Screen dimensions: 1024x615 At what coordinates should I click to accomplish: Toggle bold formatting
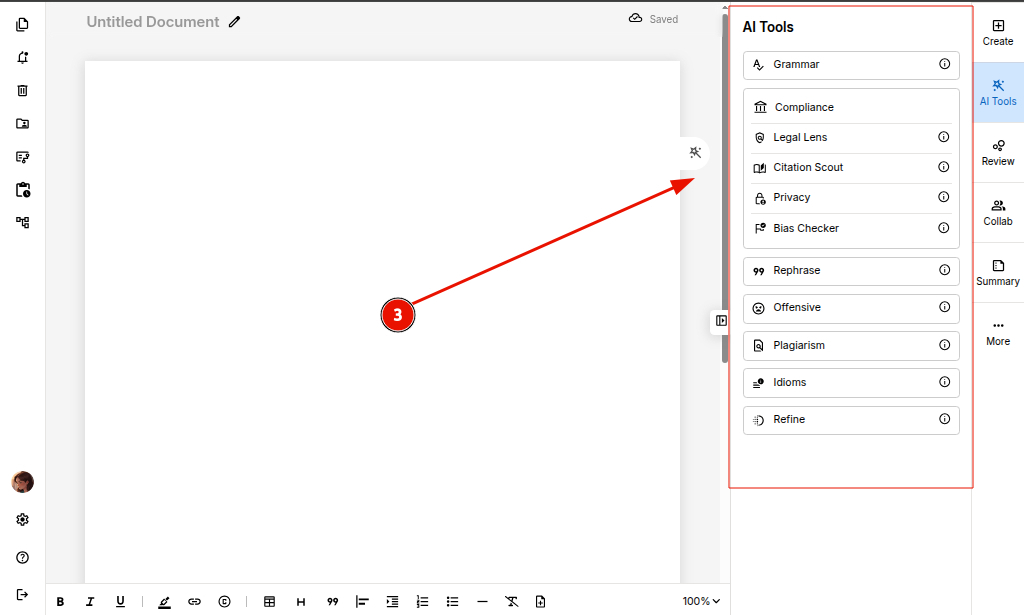[60, 601]
